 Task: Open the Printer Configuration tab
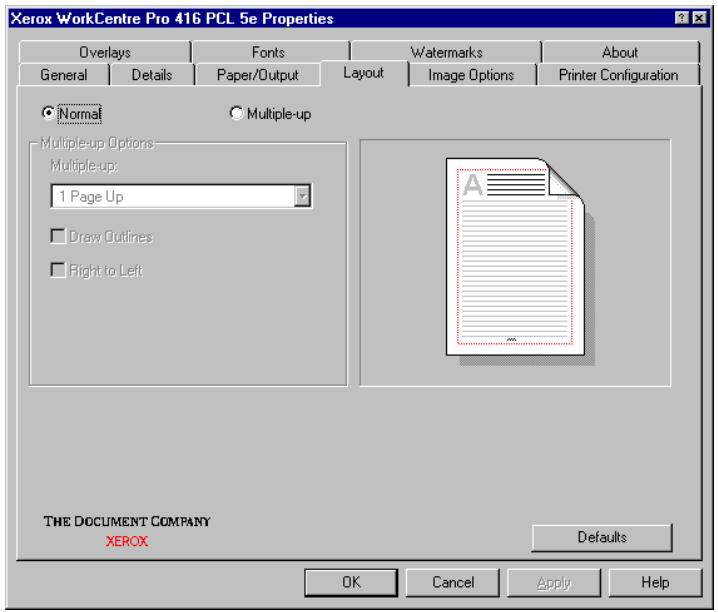coord(618,75)
